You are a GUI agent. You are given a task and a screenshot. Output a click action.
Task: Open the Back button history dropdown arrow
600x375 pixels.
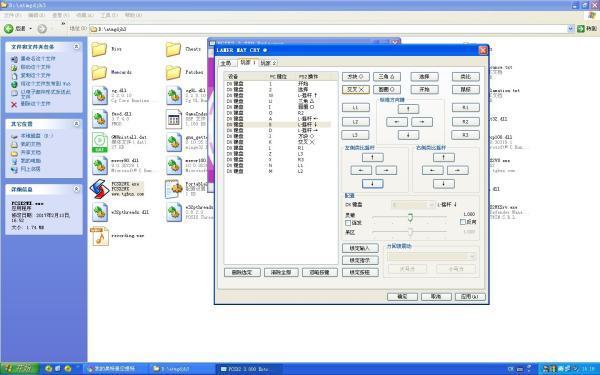coord(31,29)
